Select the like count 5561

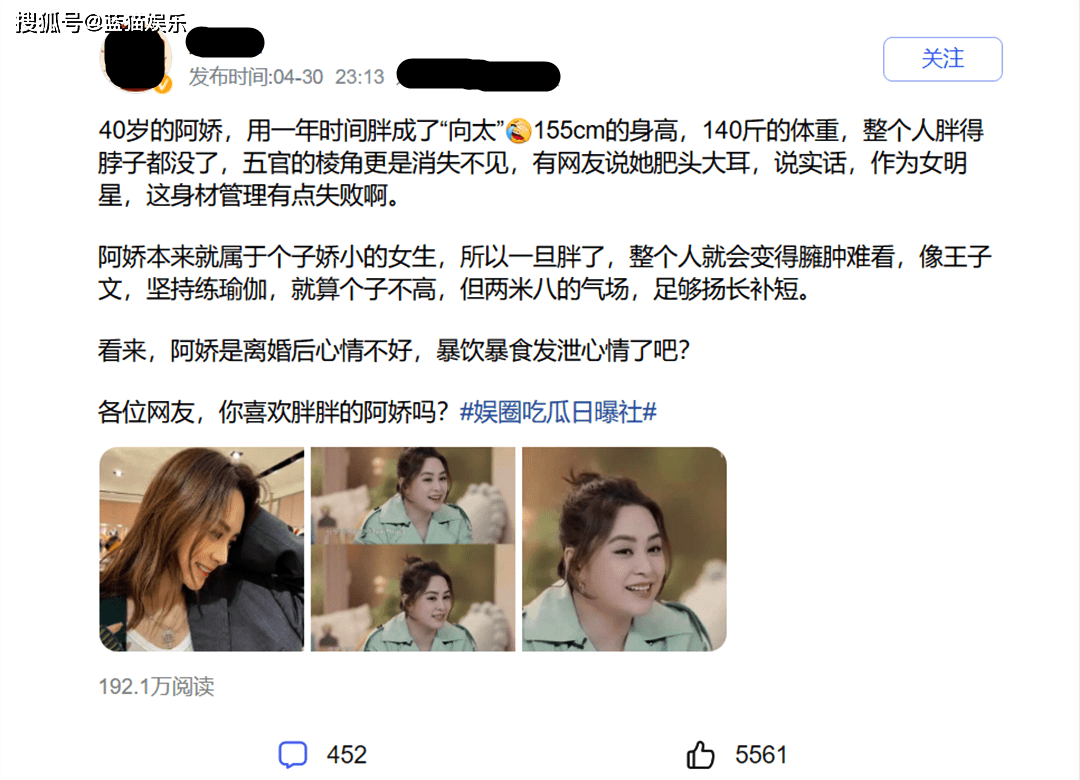[761, 755]
